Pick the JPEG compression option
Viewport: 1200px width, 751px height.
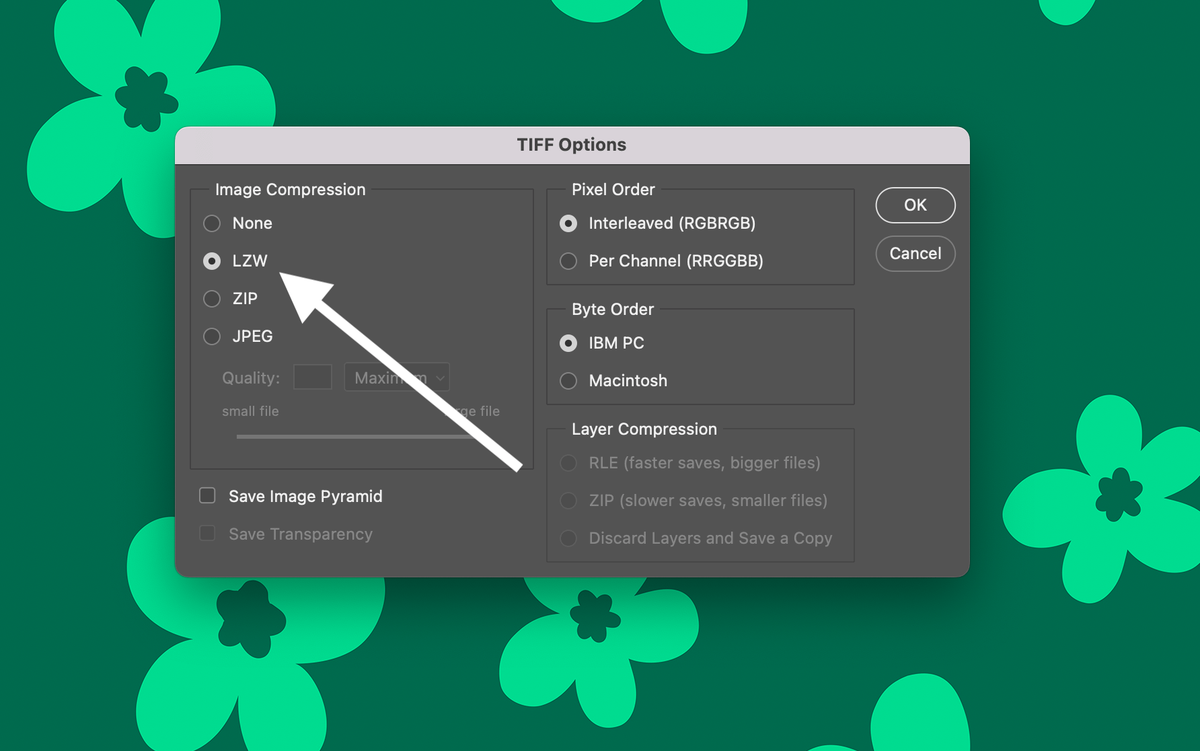(x=212, y=337)
